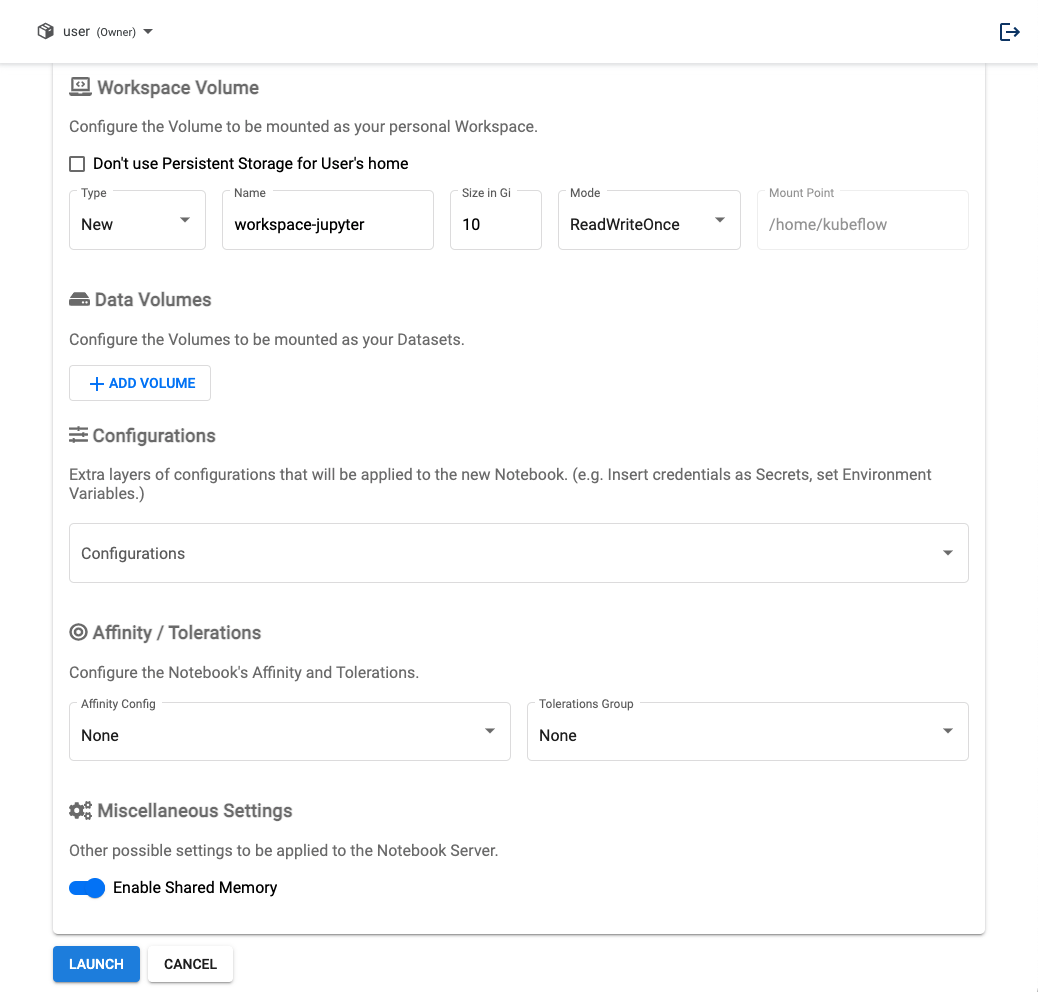This screenshot has height=992, width=1038.
Task: Click the namespace cube icon
Action: click(x=46, y=31)
